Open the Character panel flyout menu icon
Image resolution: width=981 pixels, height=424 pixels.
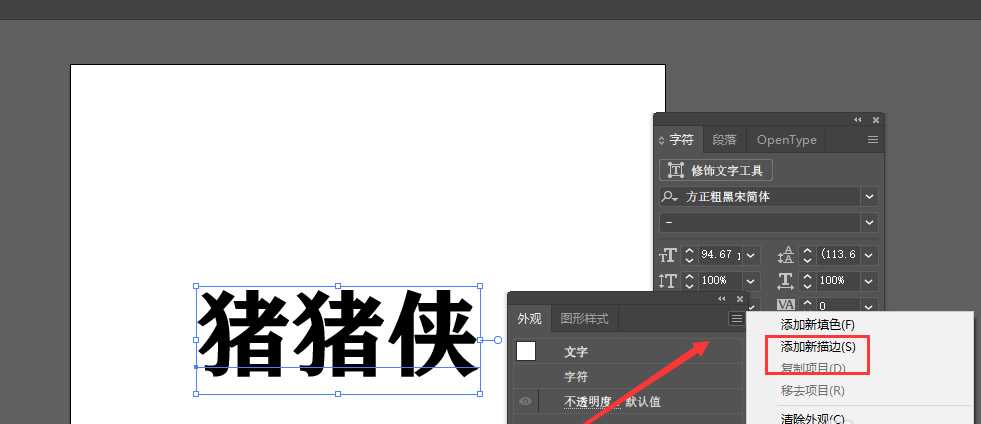point(873,140)
